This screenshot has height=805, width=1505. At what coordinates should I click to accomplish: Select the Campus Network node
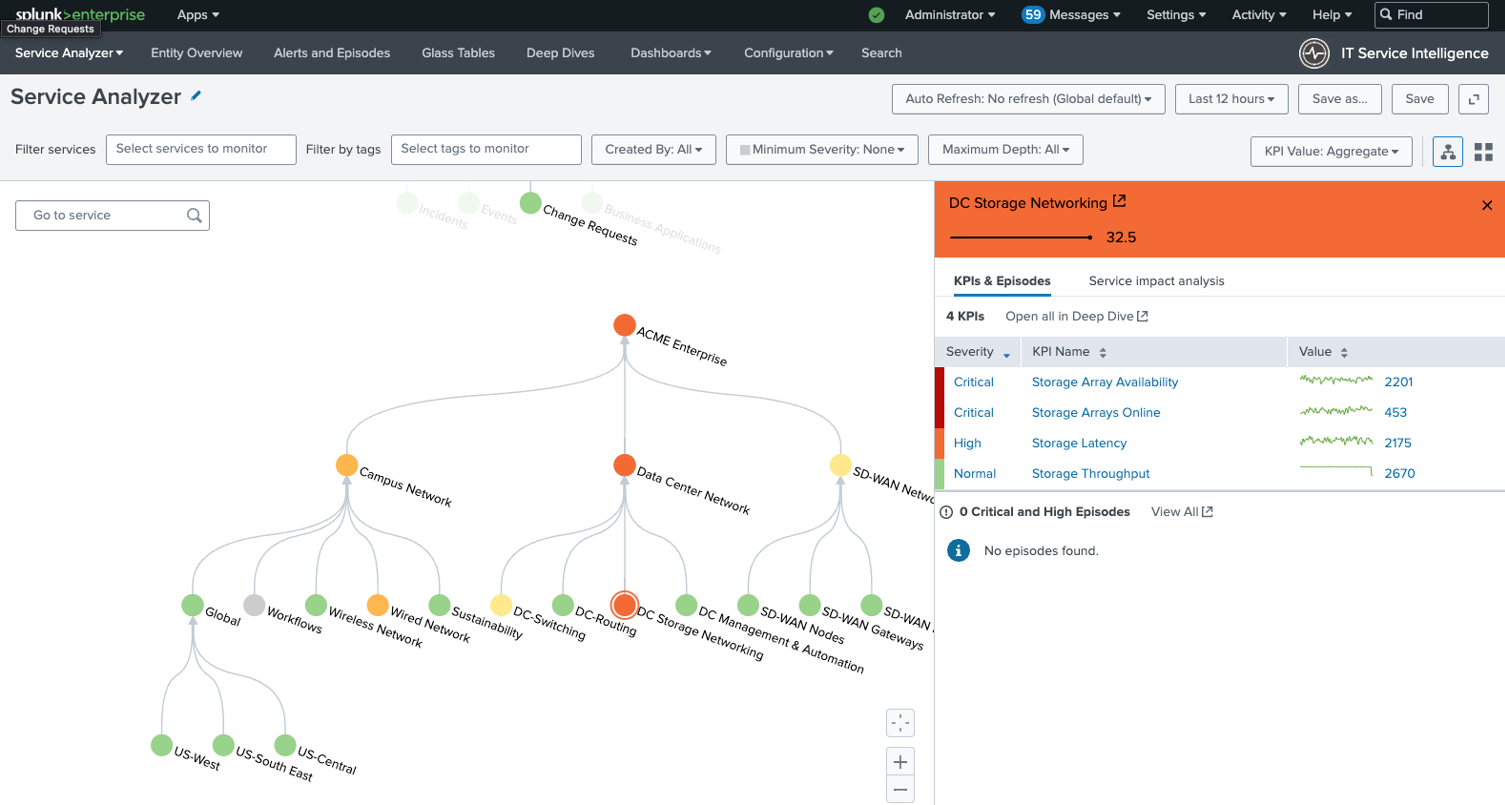click(347, 465)
